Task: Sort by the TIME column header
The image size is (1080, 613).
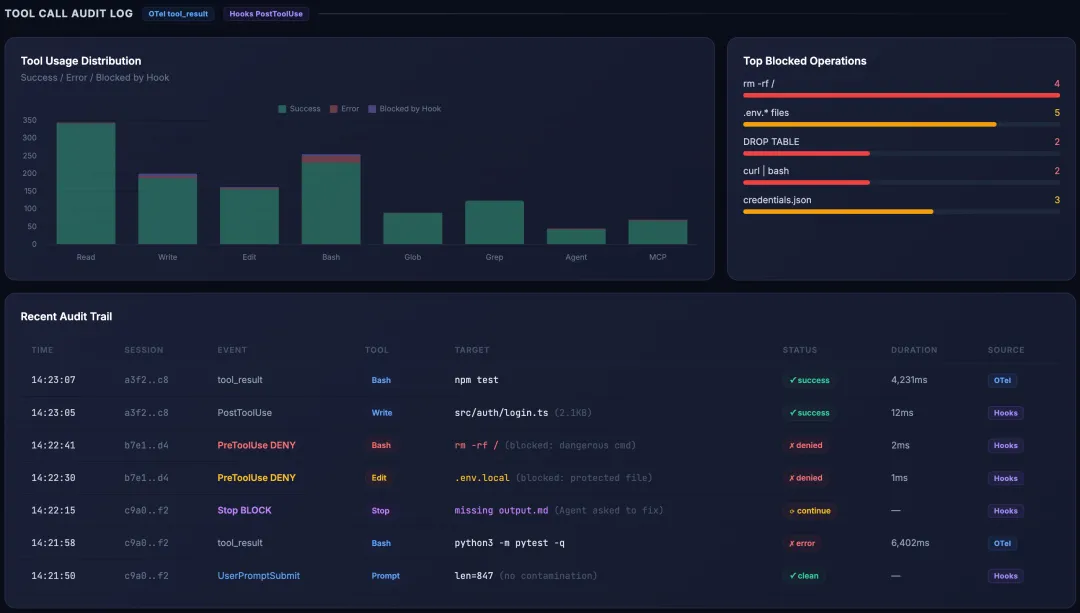Action: pos(42,350)
